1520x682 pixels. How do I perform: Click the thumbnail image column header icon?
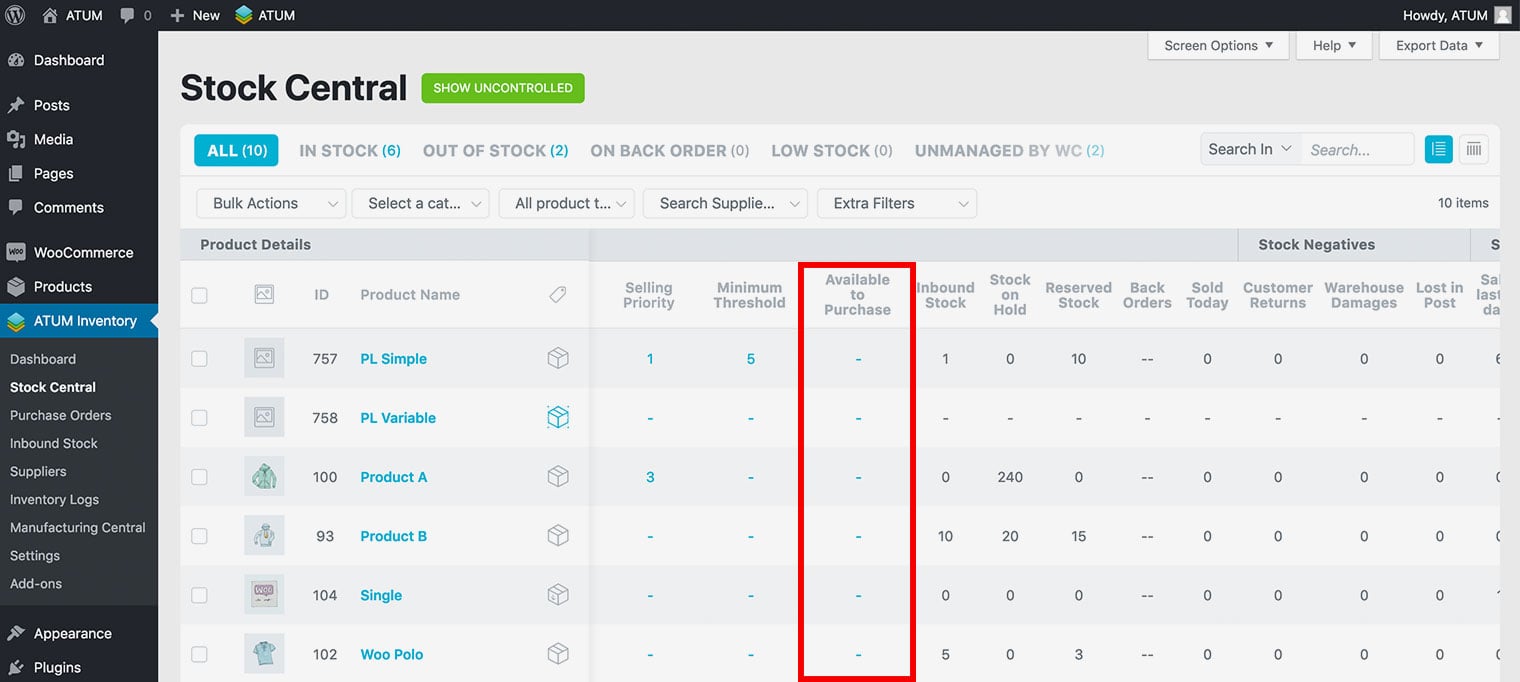click(x=264, y=295)
